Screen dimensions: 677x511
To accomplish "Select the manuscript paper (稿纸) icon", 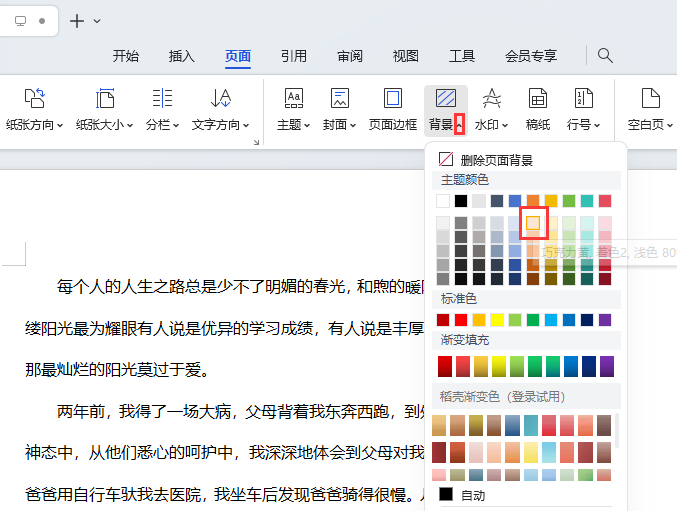I will click(x=538, y=98).
